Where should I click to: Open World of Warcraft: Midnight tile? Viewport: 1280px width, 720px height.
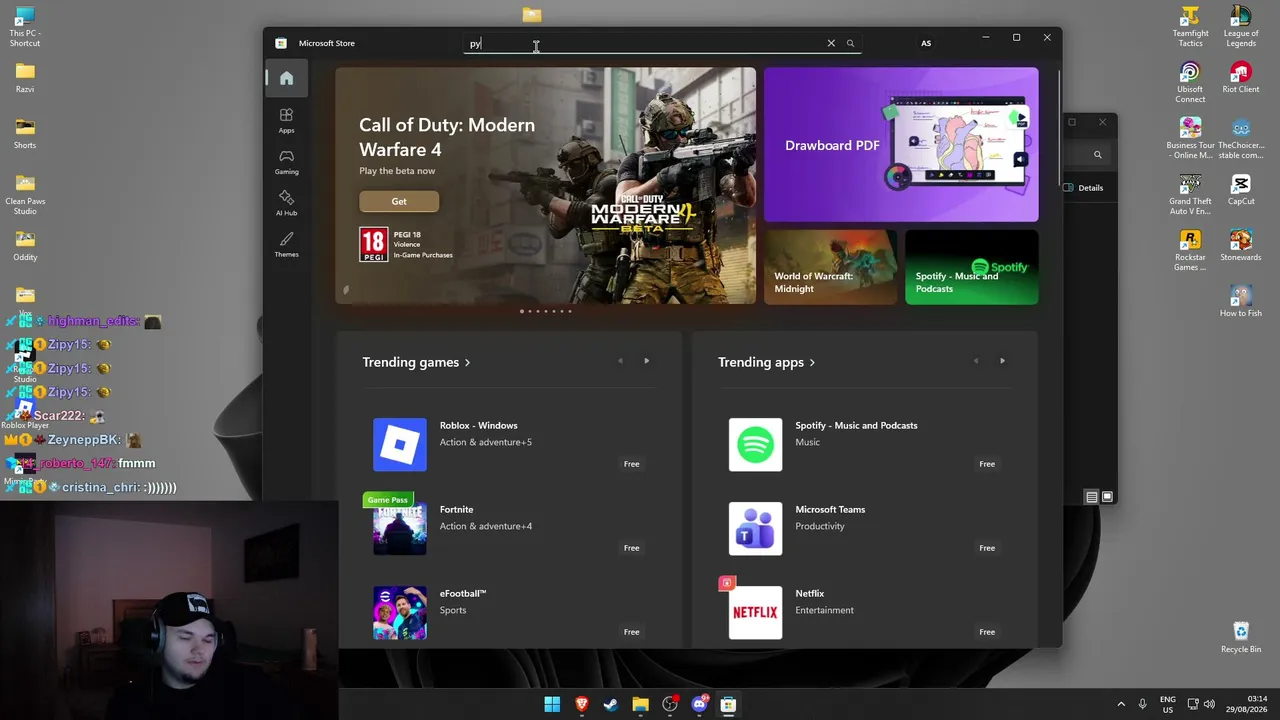click(x=831, y=267)
